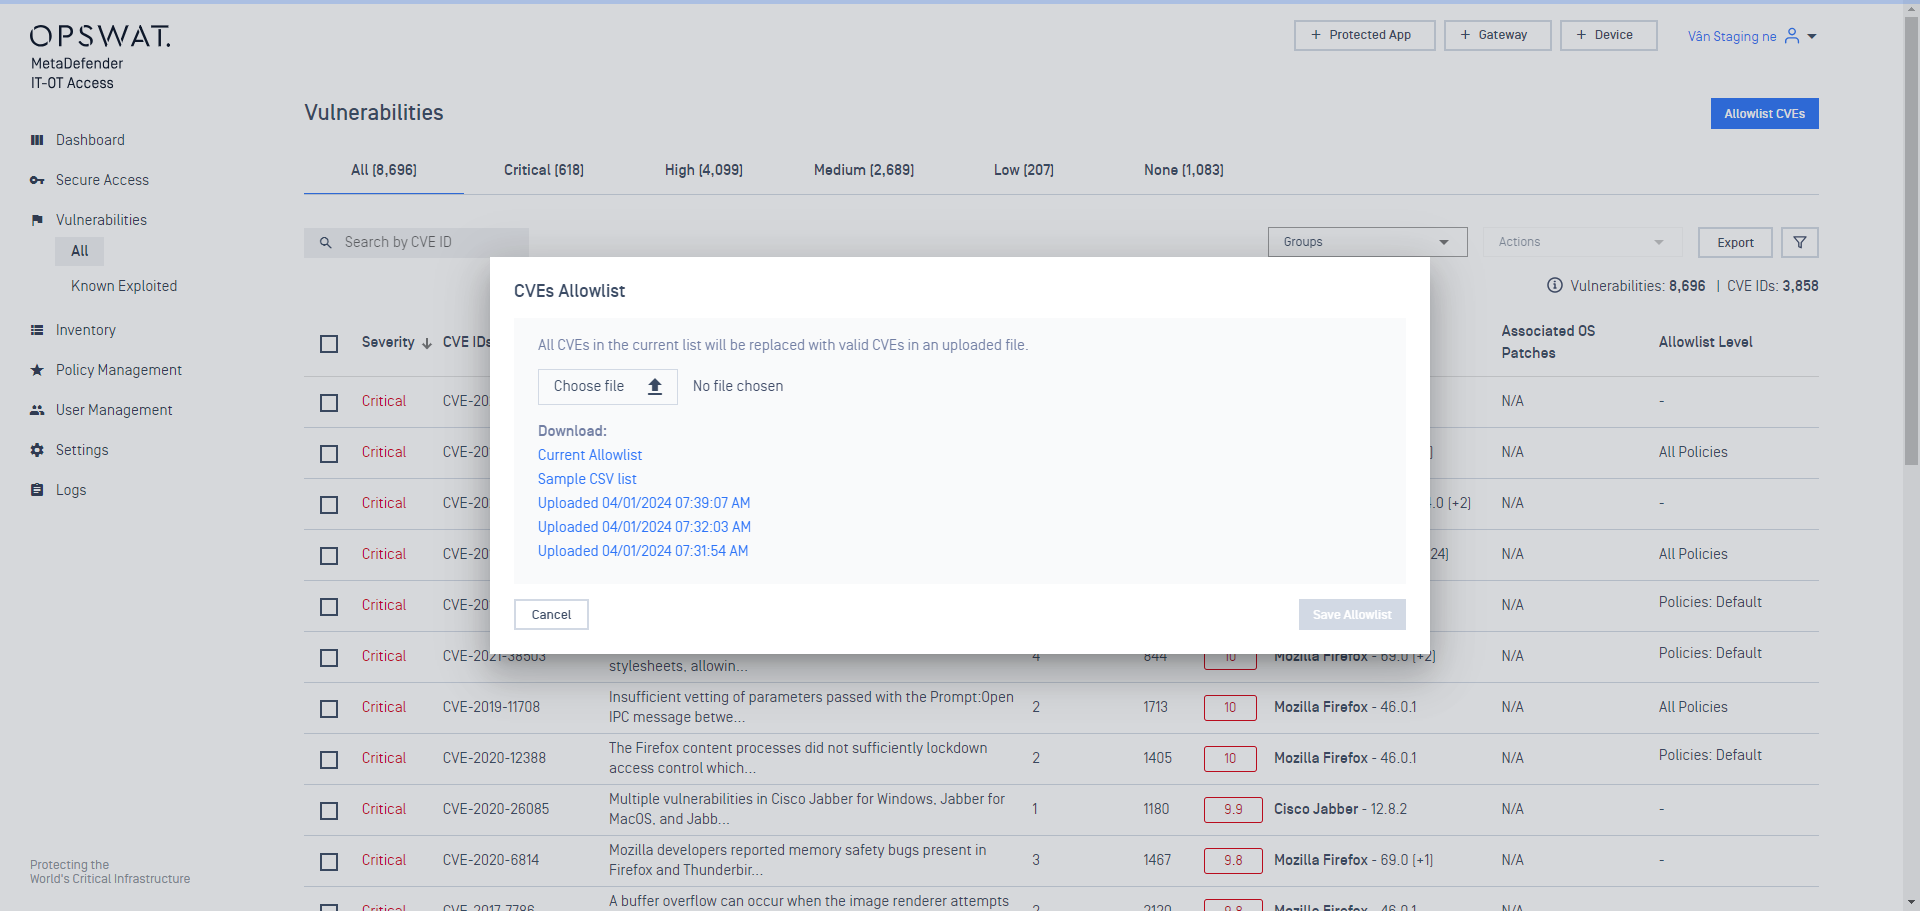The width and height of the screenshot is (1920, 911).
Task: Click the 9.8 score badge for CVE-2020-6814
Action: click(x=1233, y=860)
